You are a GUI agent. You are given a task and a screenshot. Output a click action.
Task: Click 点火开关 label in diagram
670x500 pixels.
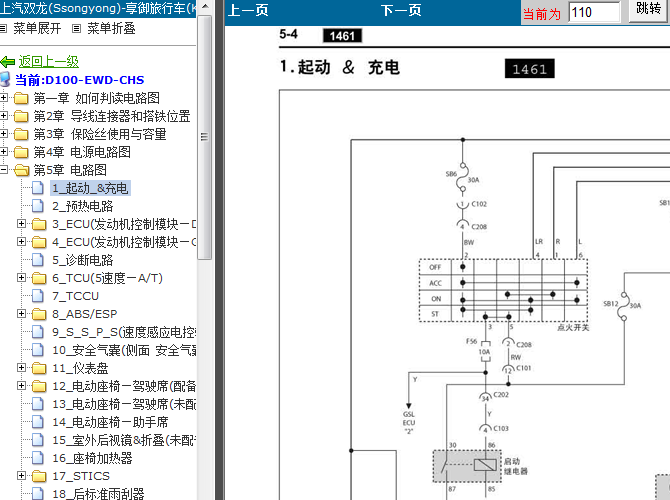pyautogui.click(x=573, y=328)
